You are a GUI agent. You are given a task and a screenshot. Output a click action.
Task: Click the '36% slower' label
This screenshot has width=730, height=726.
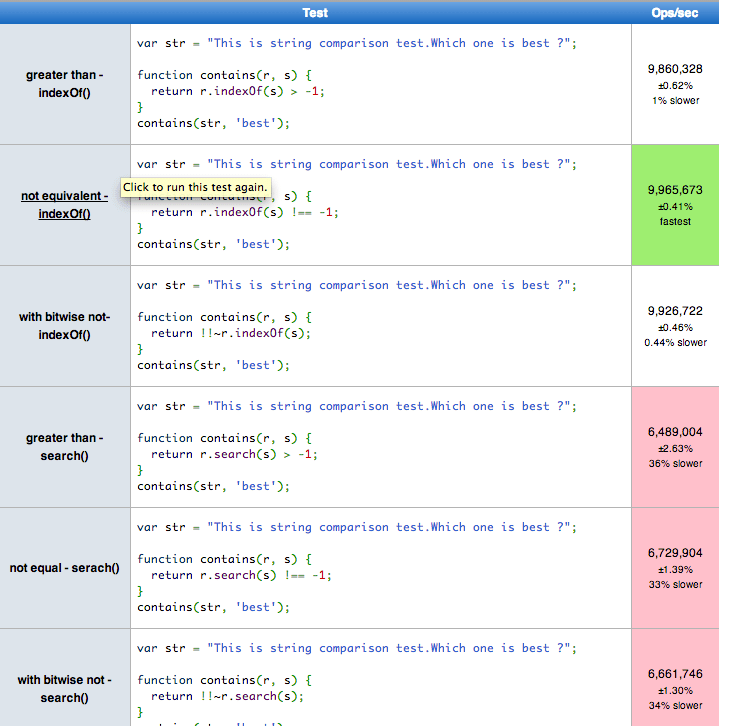[x=676, y=464]
